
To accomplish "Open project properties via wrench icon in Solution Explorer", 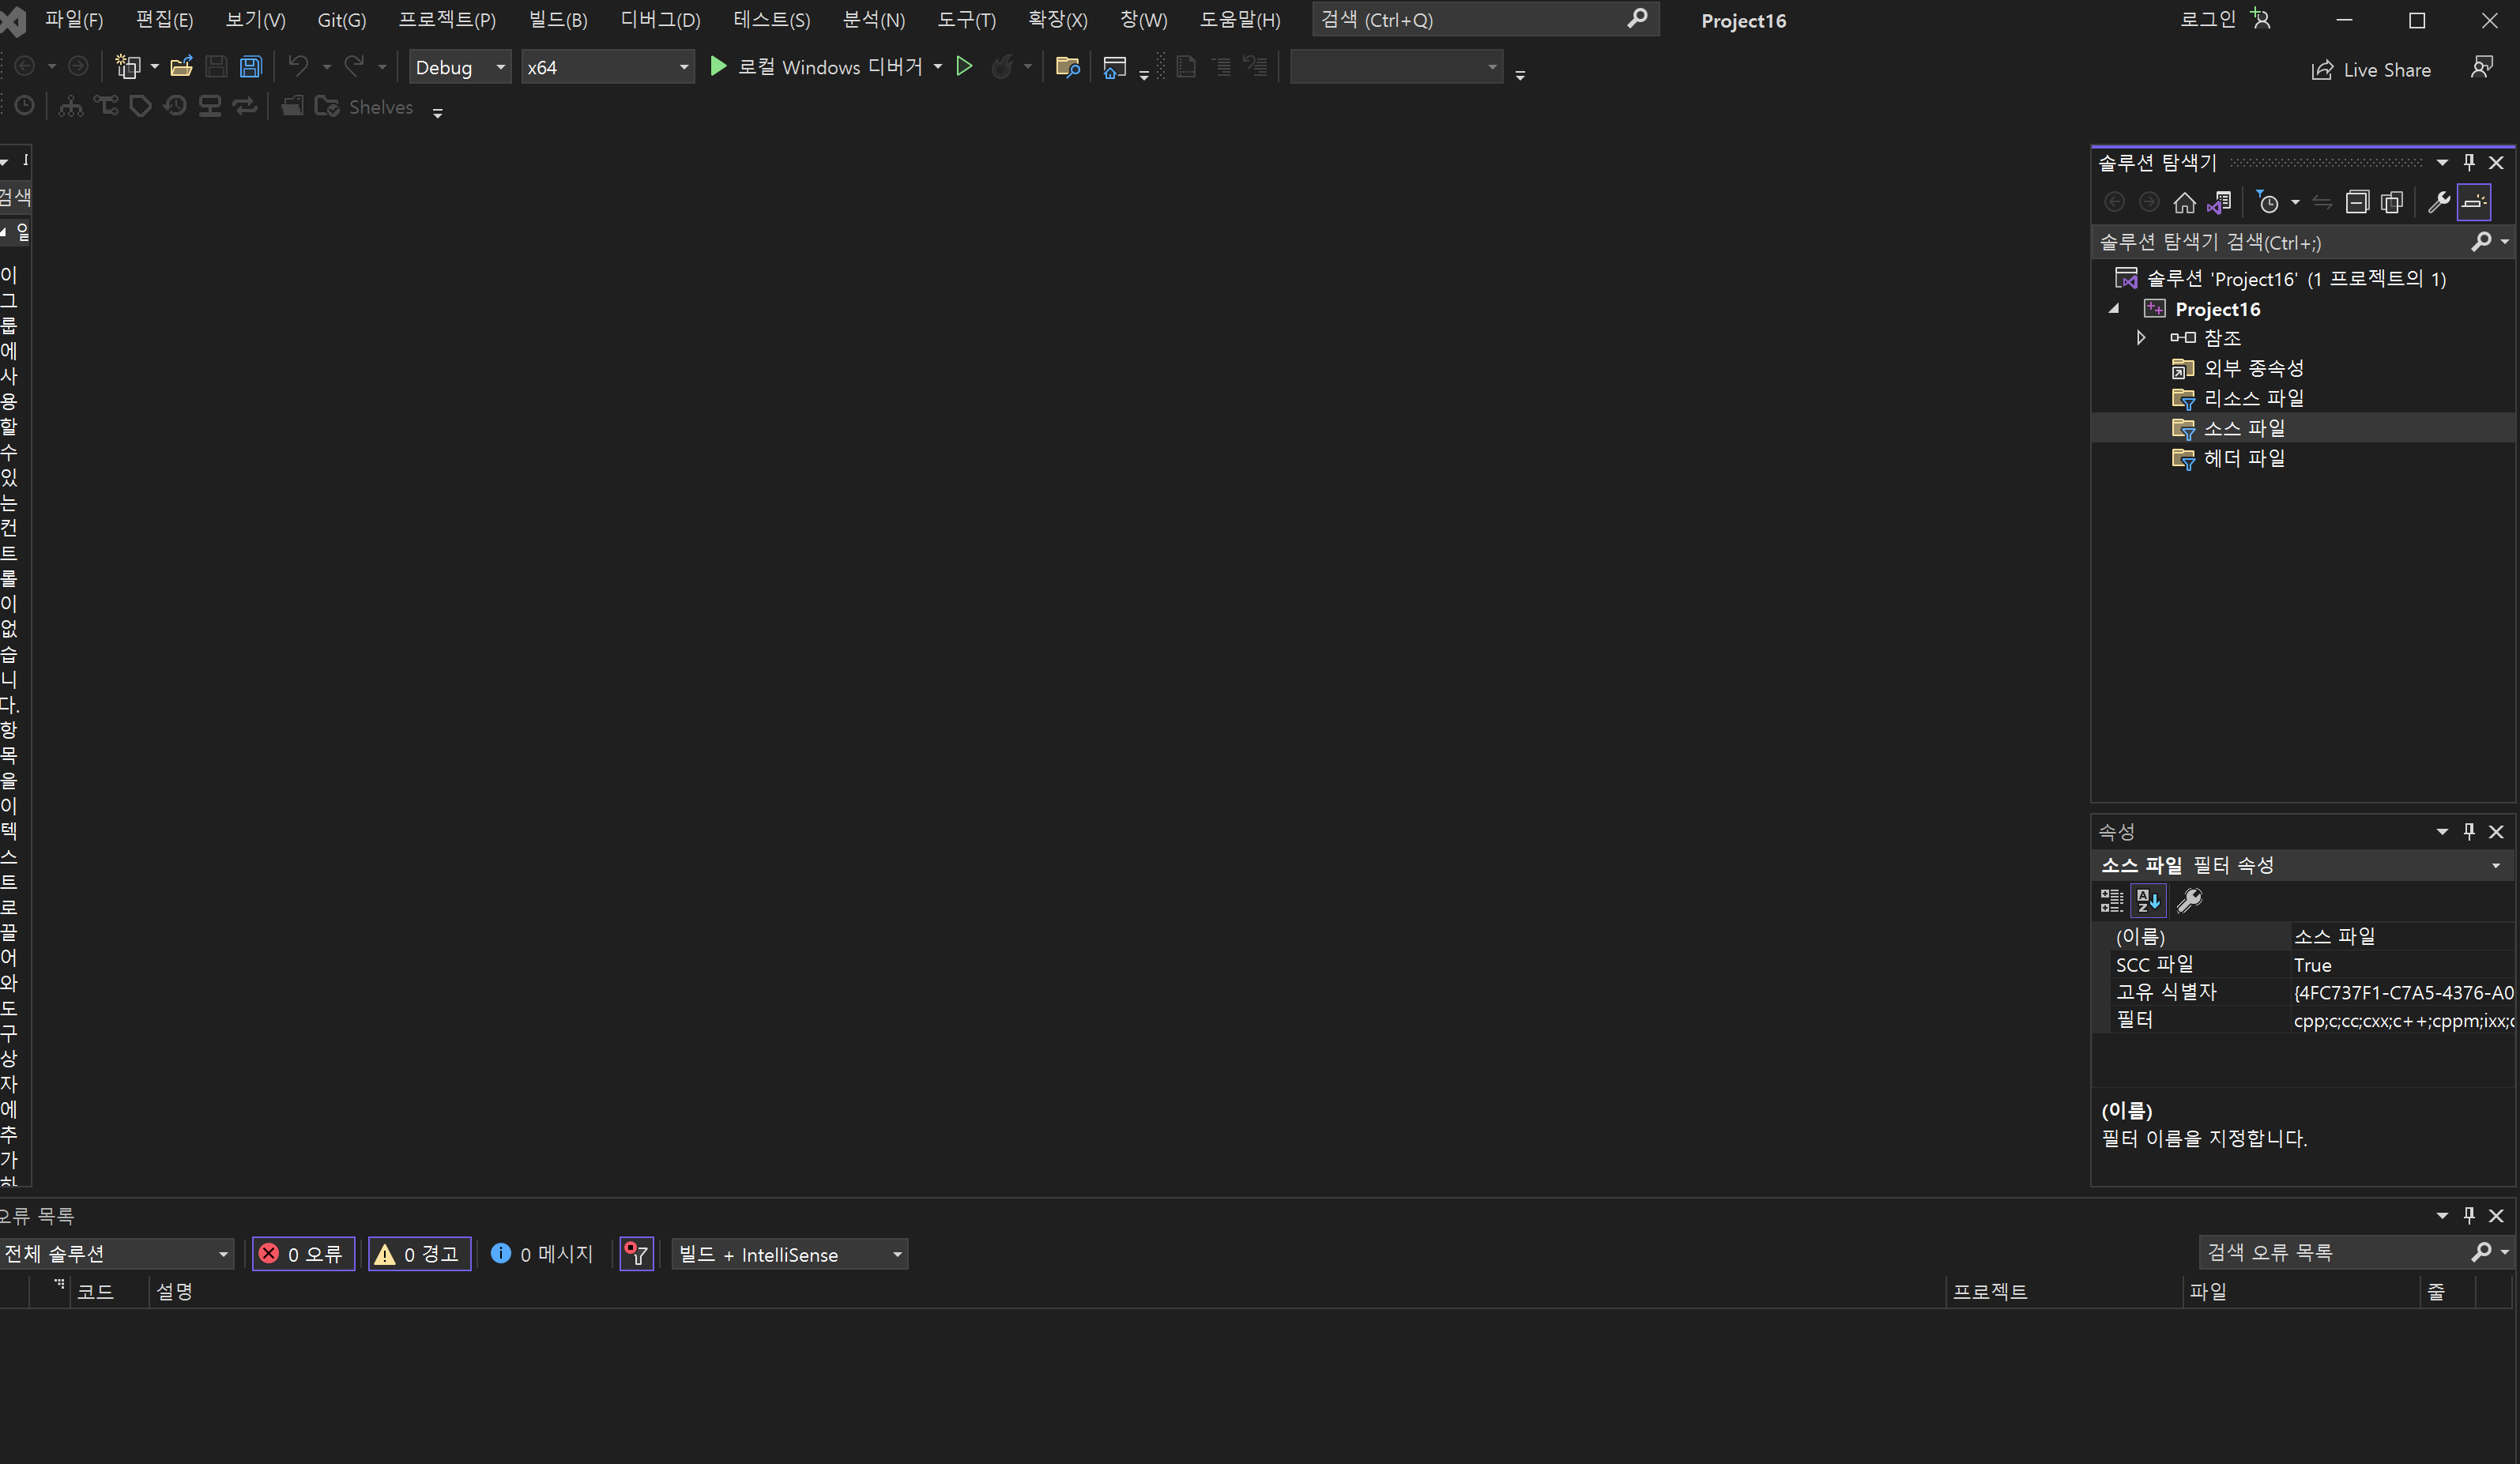I will coord(2438,203).
